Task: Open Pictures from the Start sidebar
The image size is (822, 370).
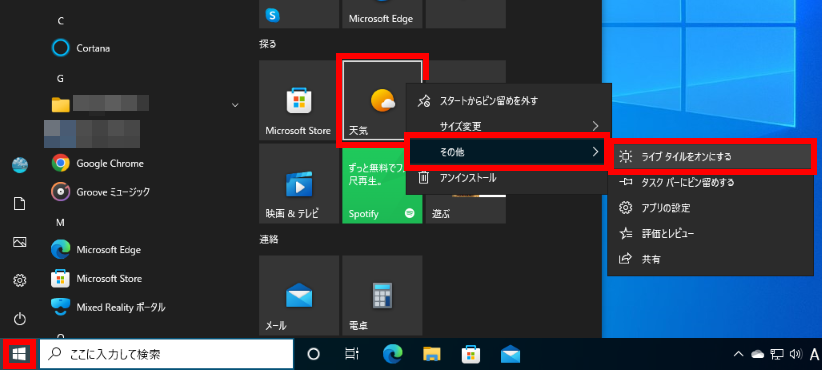Action: pos(19,242)
